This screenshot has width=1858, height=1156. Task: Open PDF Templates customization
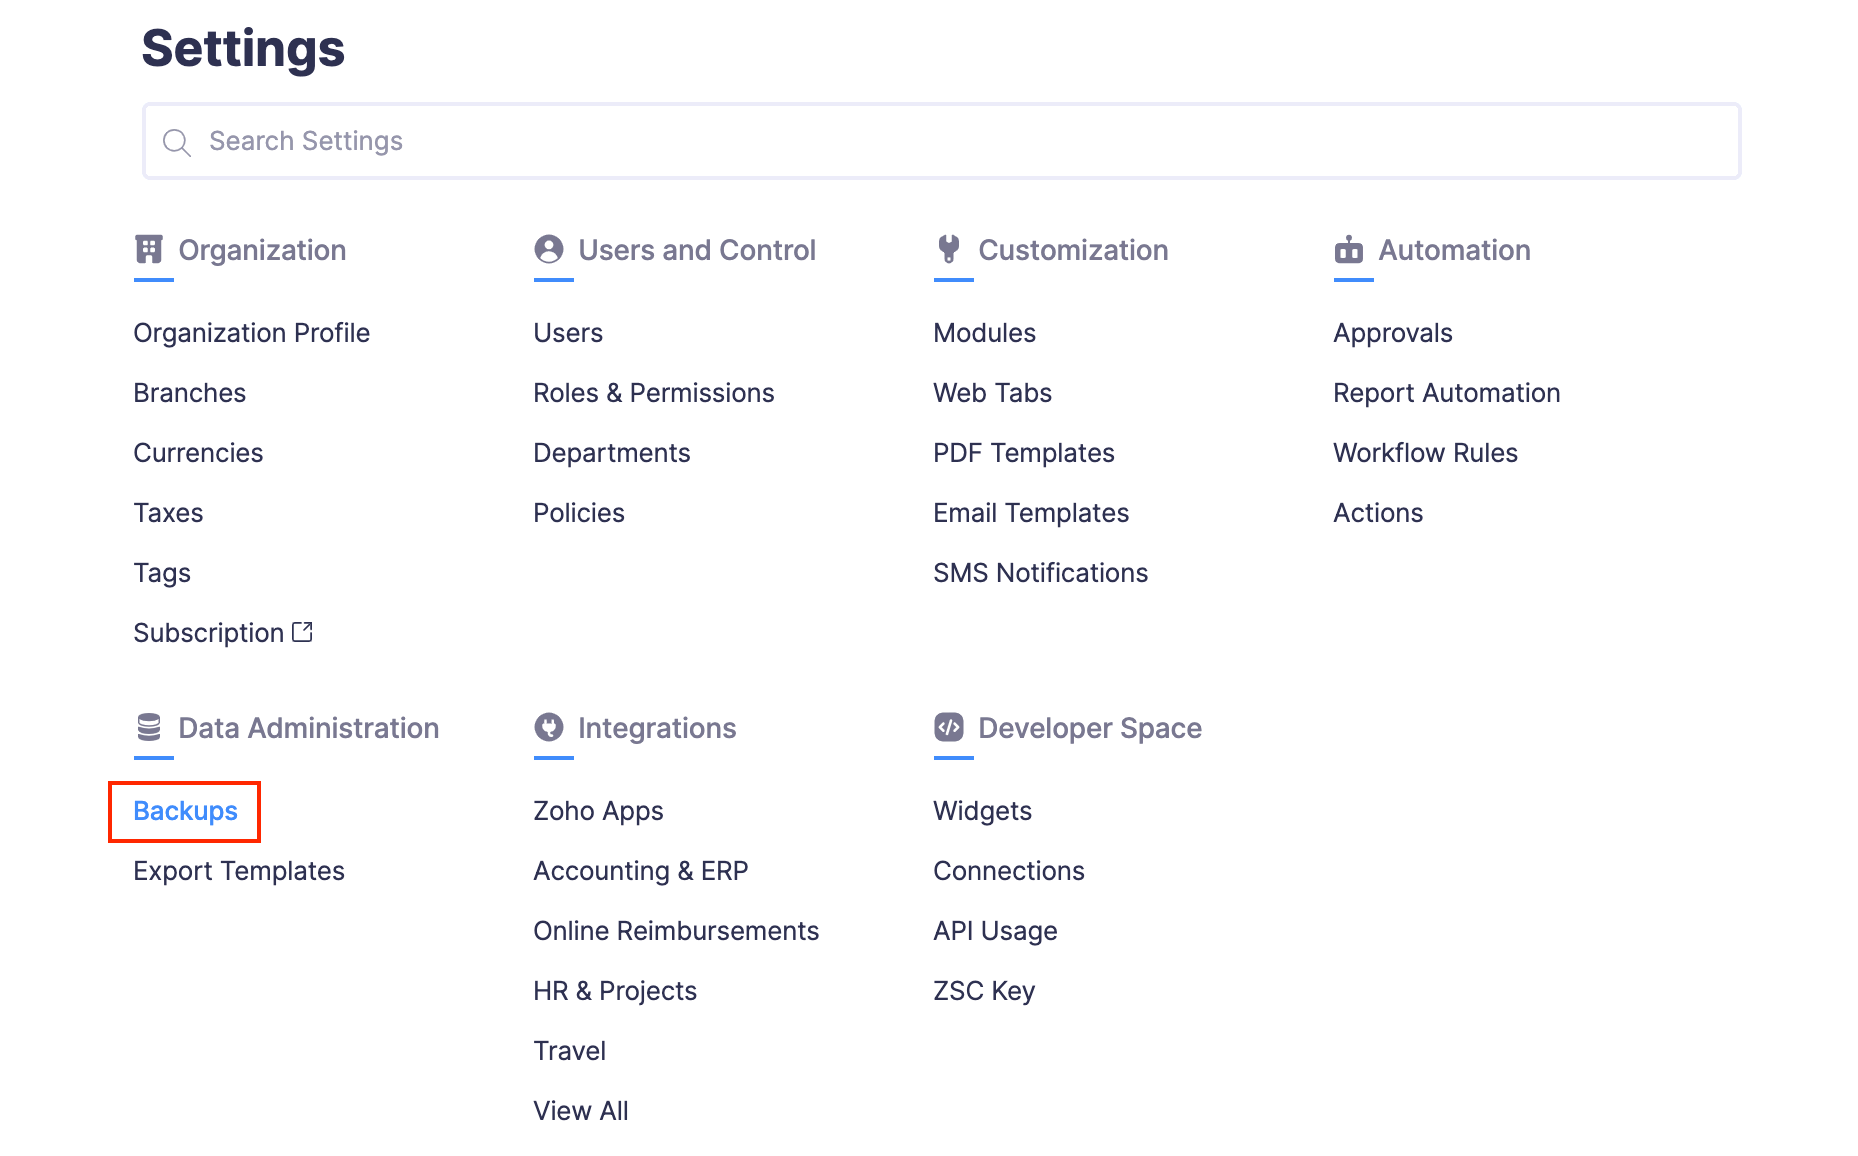click(1023, 452)
